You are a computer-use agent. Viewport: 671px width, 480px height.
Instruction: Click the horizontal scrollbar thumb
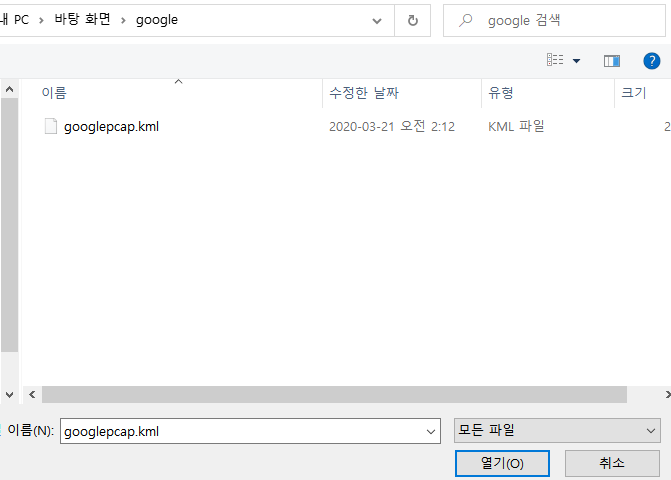pyautogui.click(x=334, y=394)
